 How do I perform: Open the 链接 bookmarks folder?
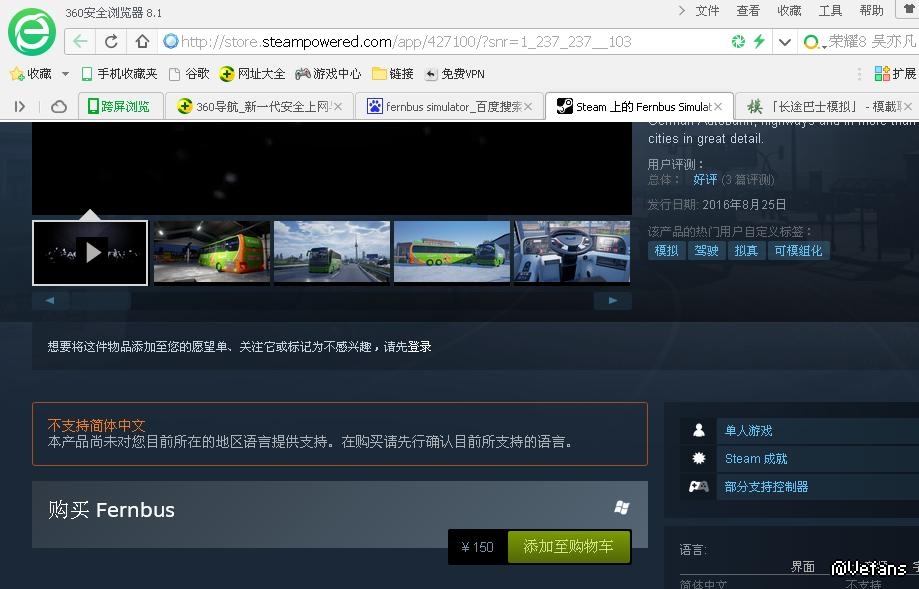coord(393,74)
